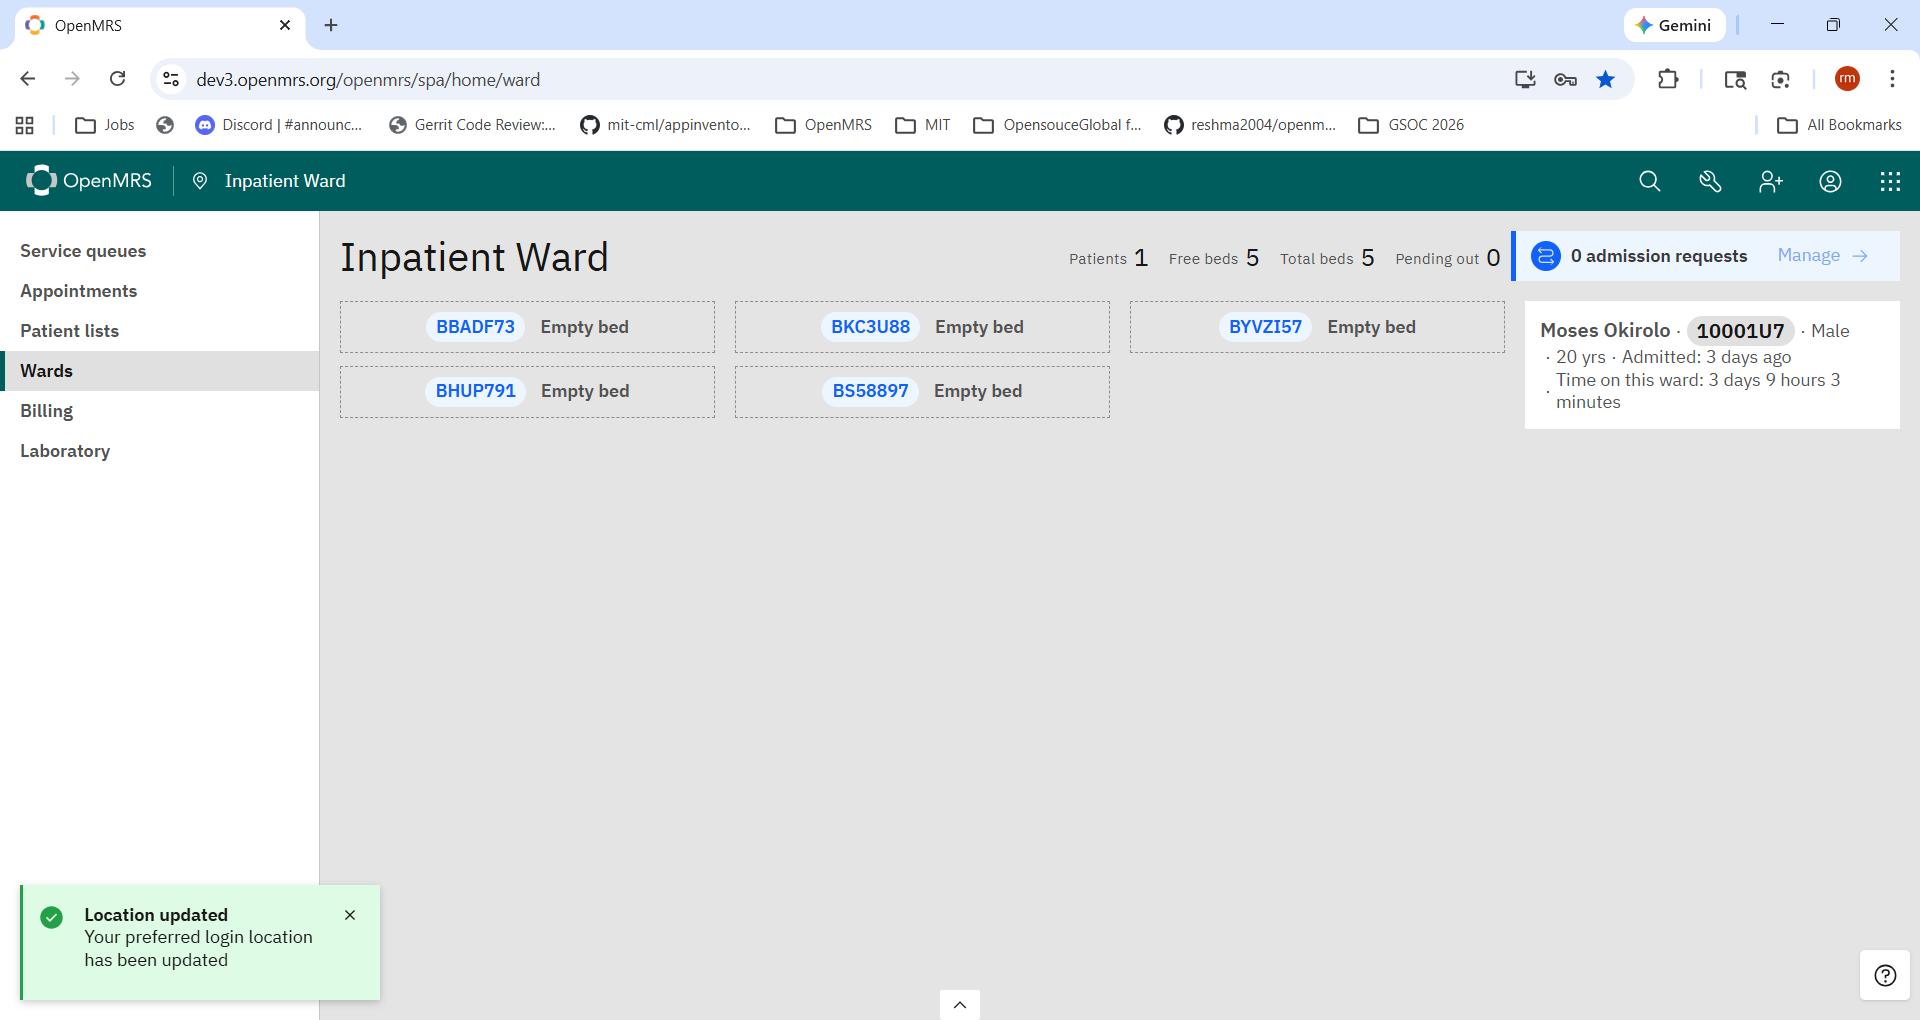Bookmark star icon in address bar
Viewport: 1920px width, 1020px height.
(x=1605, y=79)
